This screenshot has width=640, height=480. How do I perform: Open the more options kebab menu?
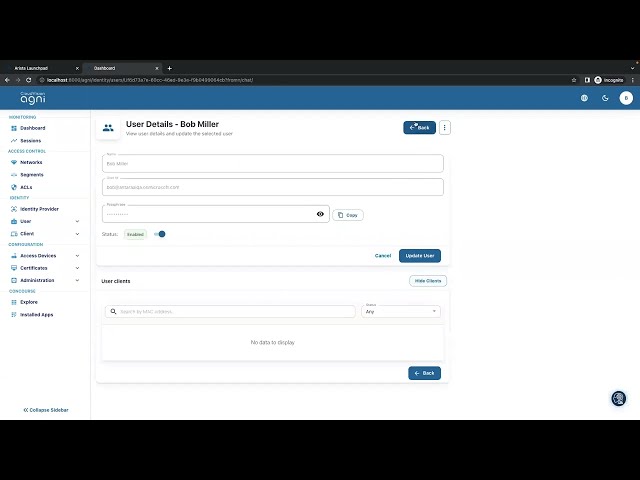pyautogui.click(x=444, y=128)
